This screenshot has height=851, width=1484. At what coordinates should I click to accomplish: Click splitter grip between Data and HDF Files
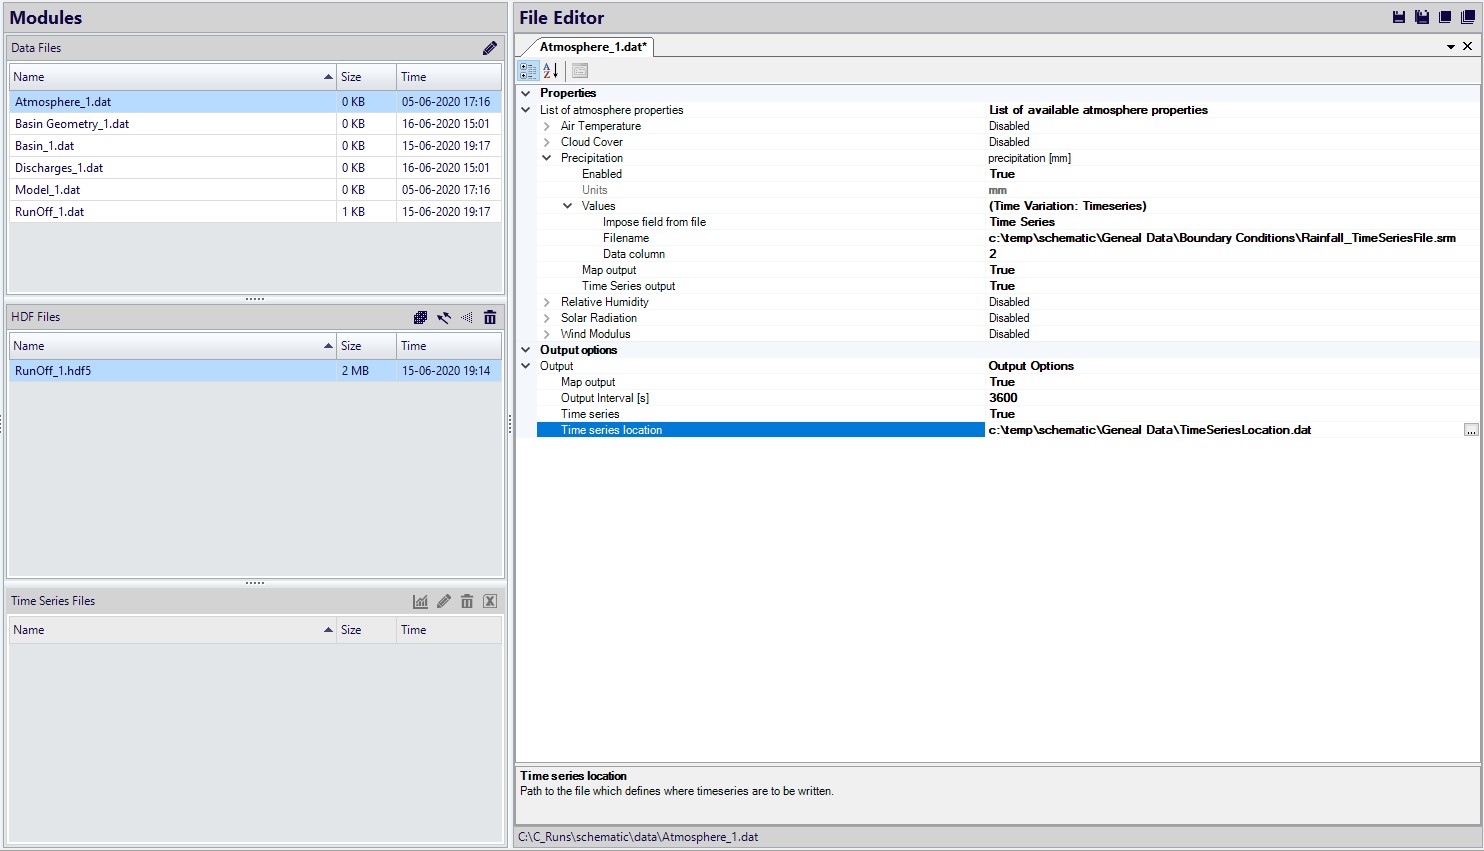click(255, 299)
